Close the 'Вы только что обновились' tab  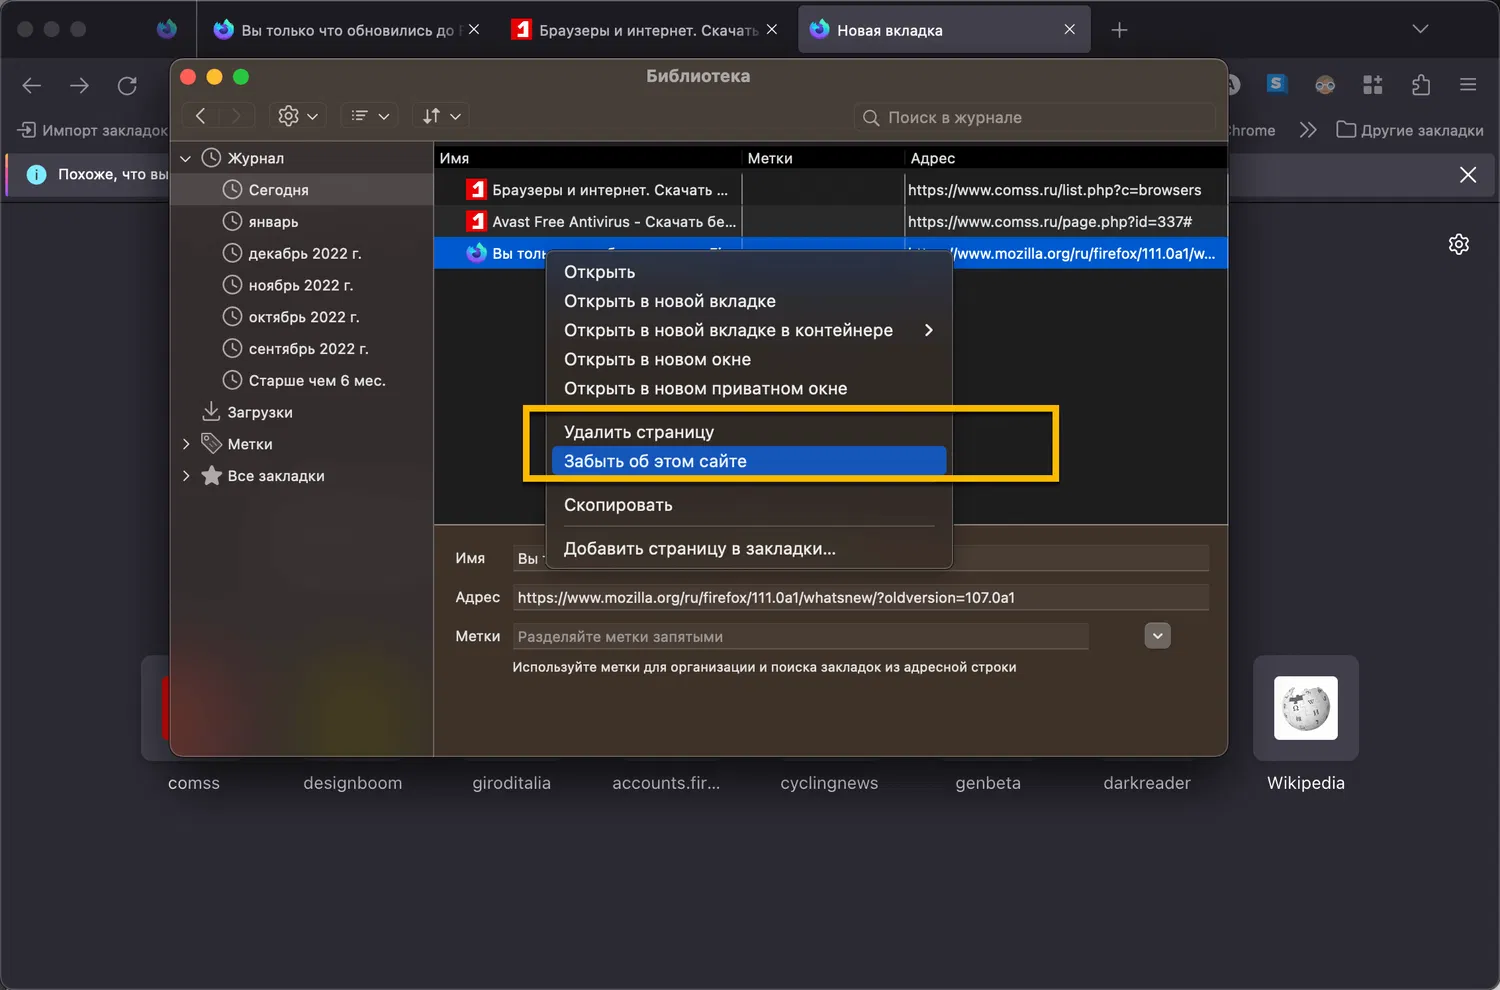point(474,30)
